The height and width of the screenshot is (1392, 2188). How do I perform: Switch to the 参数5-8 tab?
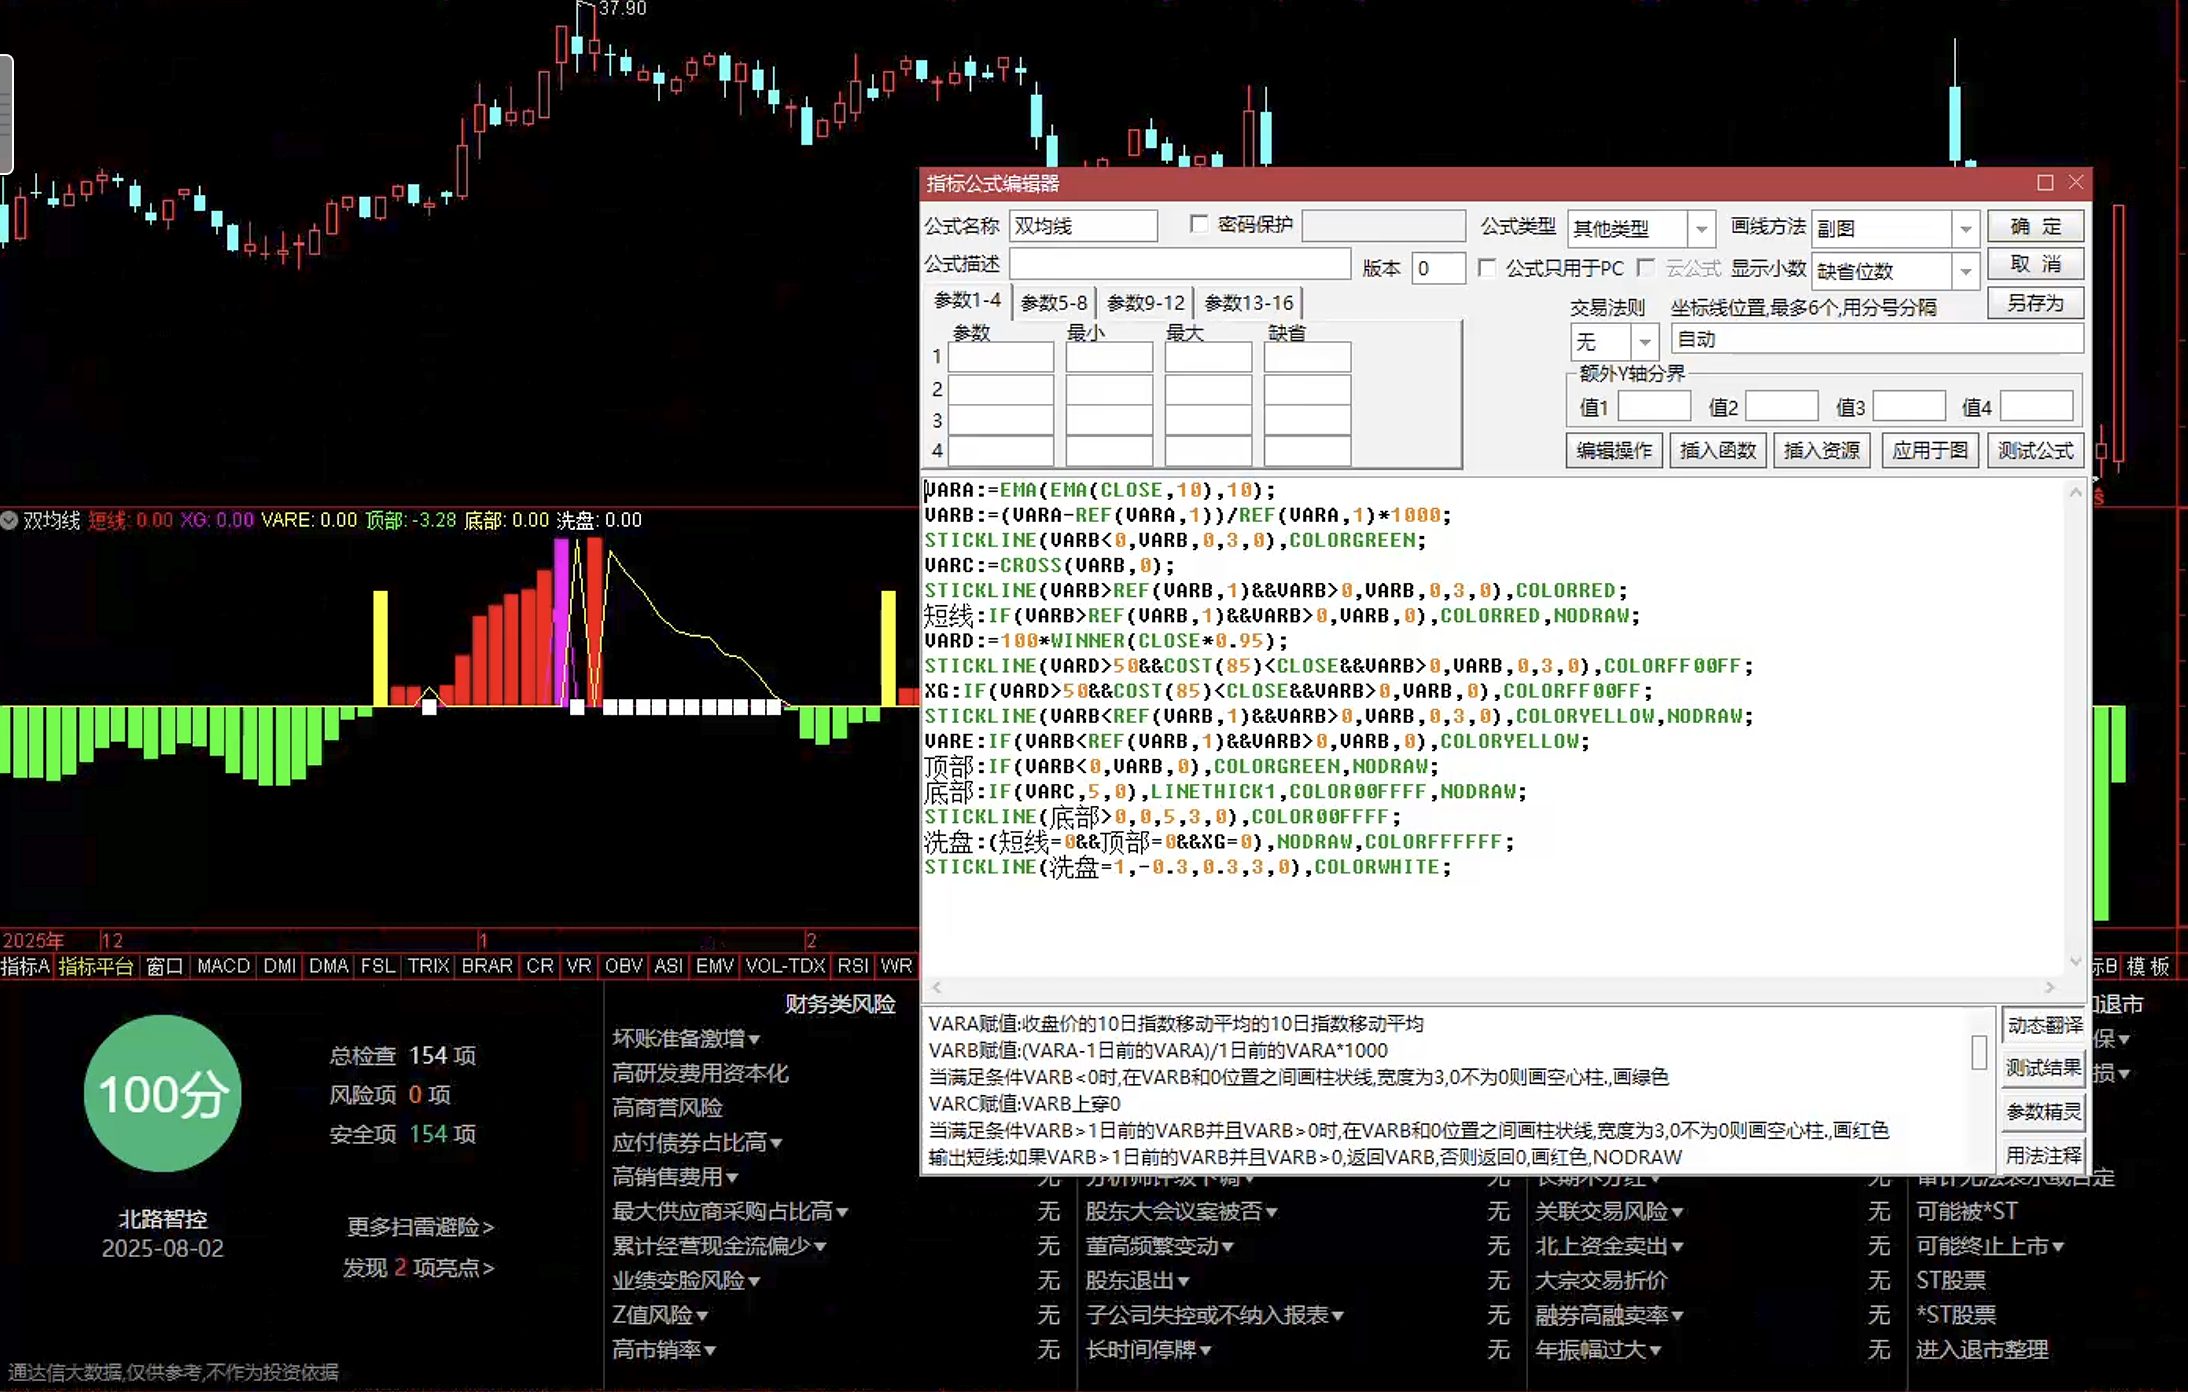coord(1054,303)
